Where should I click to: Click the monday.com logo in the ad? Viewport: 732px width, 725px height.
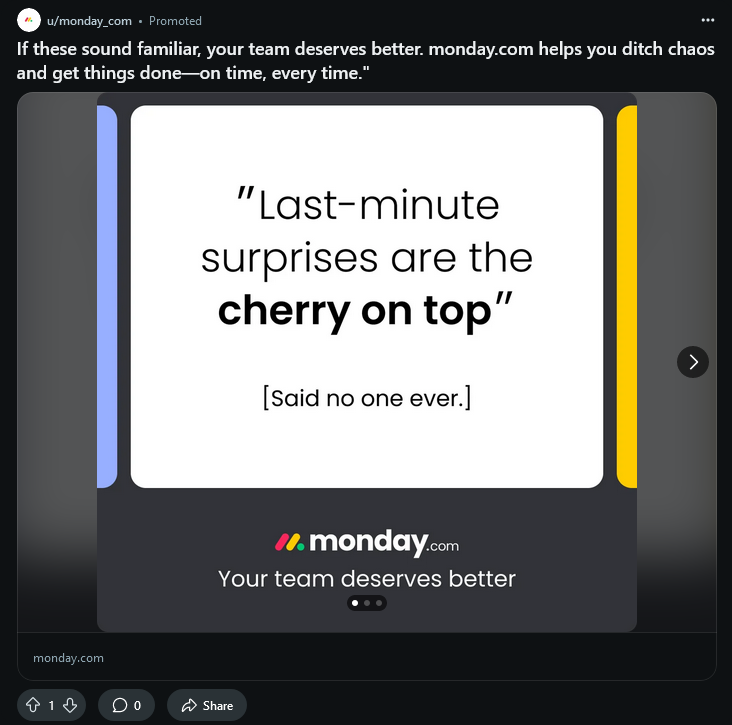tap(366, 542)
